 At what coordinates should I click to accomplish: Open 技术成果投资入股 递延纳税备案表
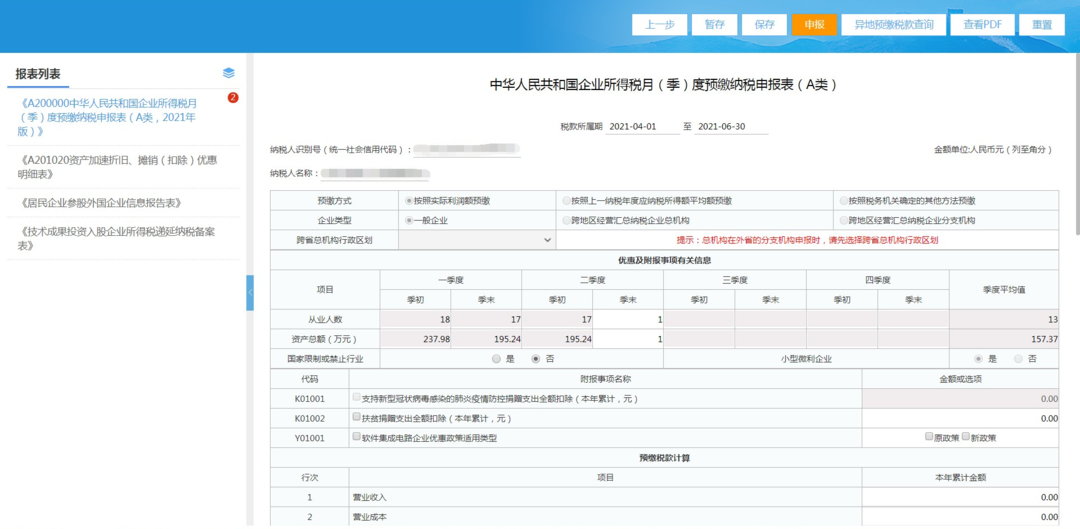pyautogui.click(x=117, y=238)
